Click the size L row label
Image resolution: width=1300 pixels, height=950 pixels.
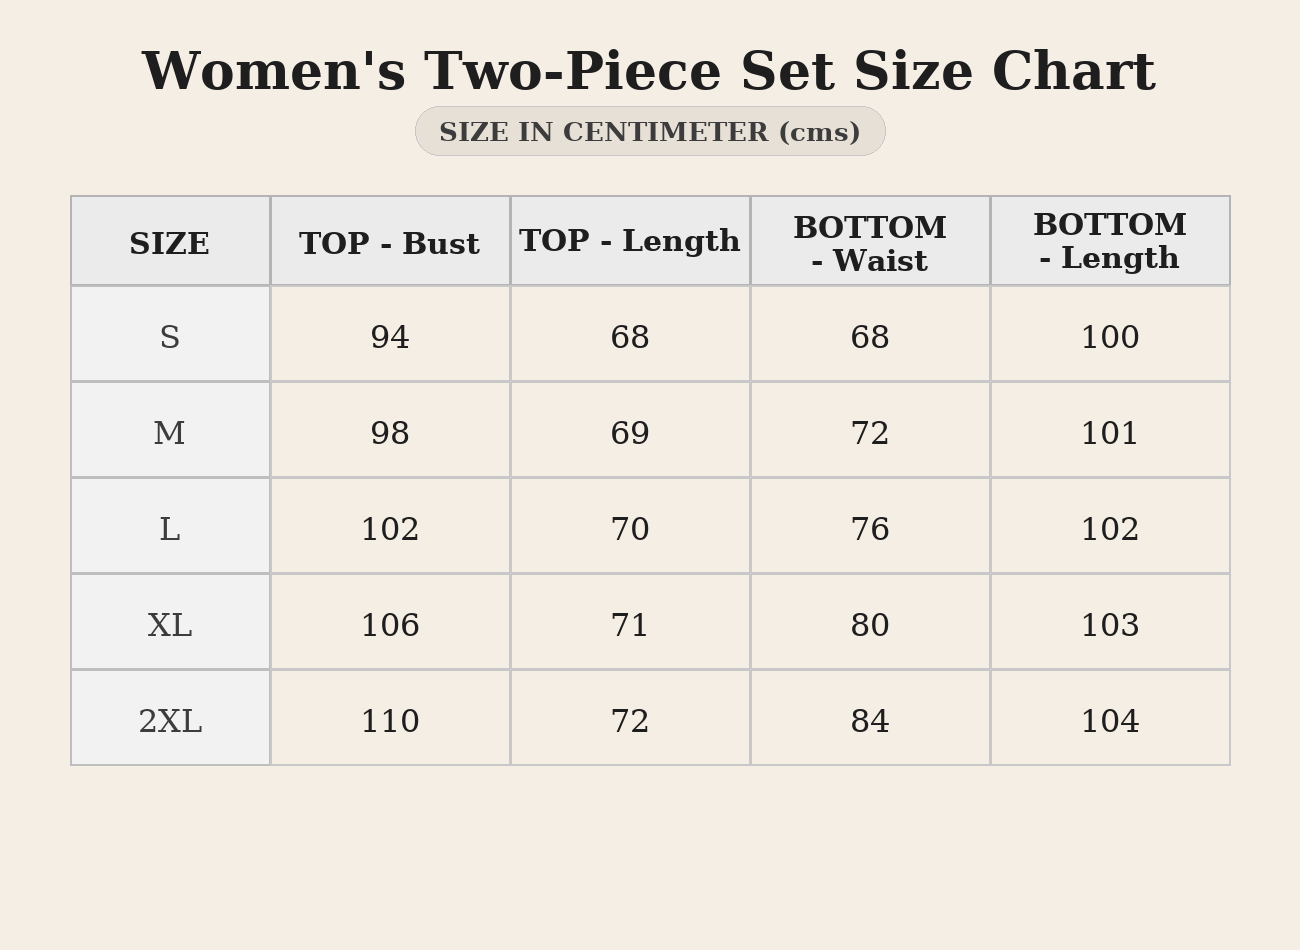[x=170, y=529]
